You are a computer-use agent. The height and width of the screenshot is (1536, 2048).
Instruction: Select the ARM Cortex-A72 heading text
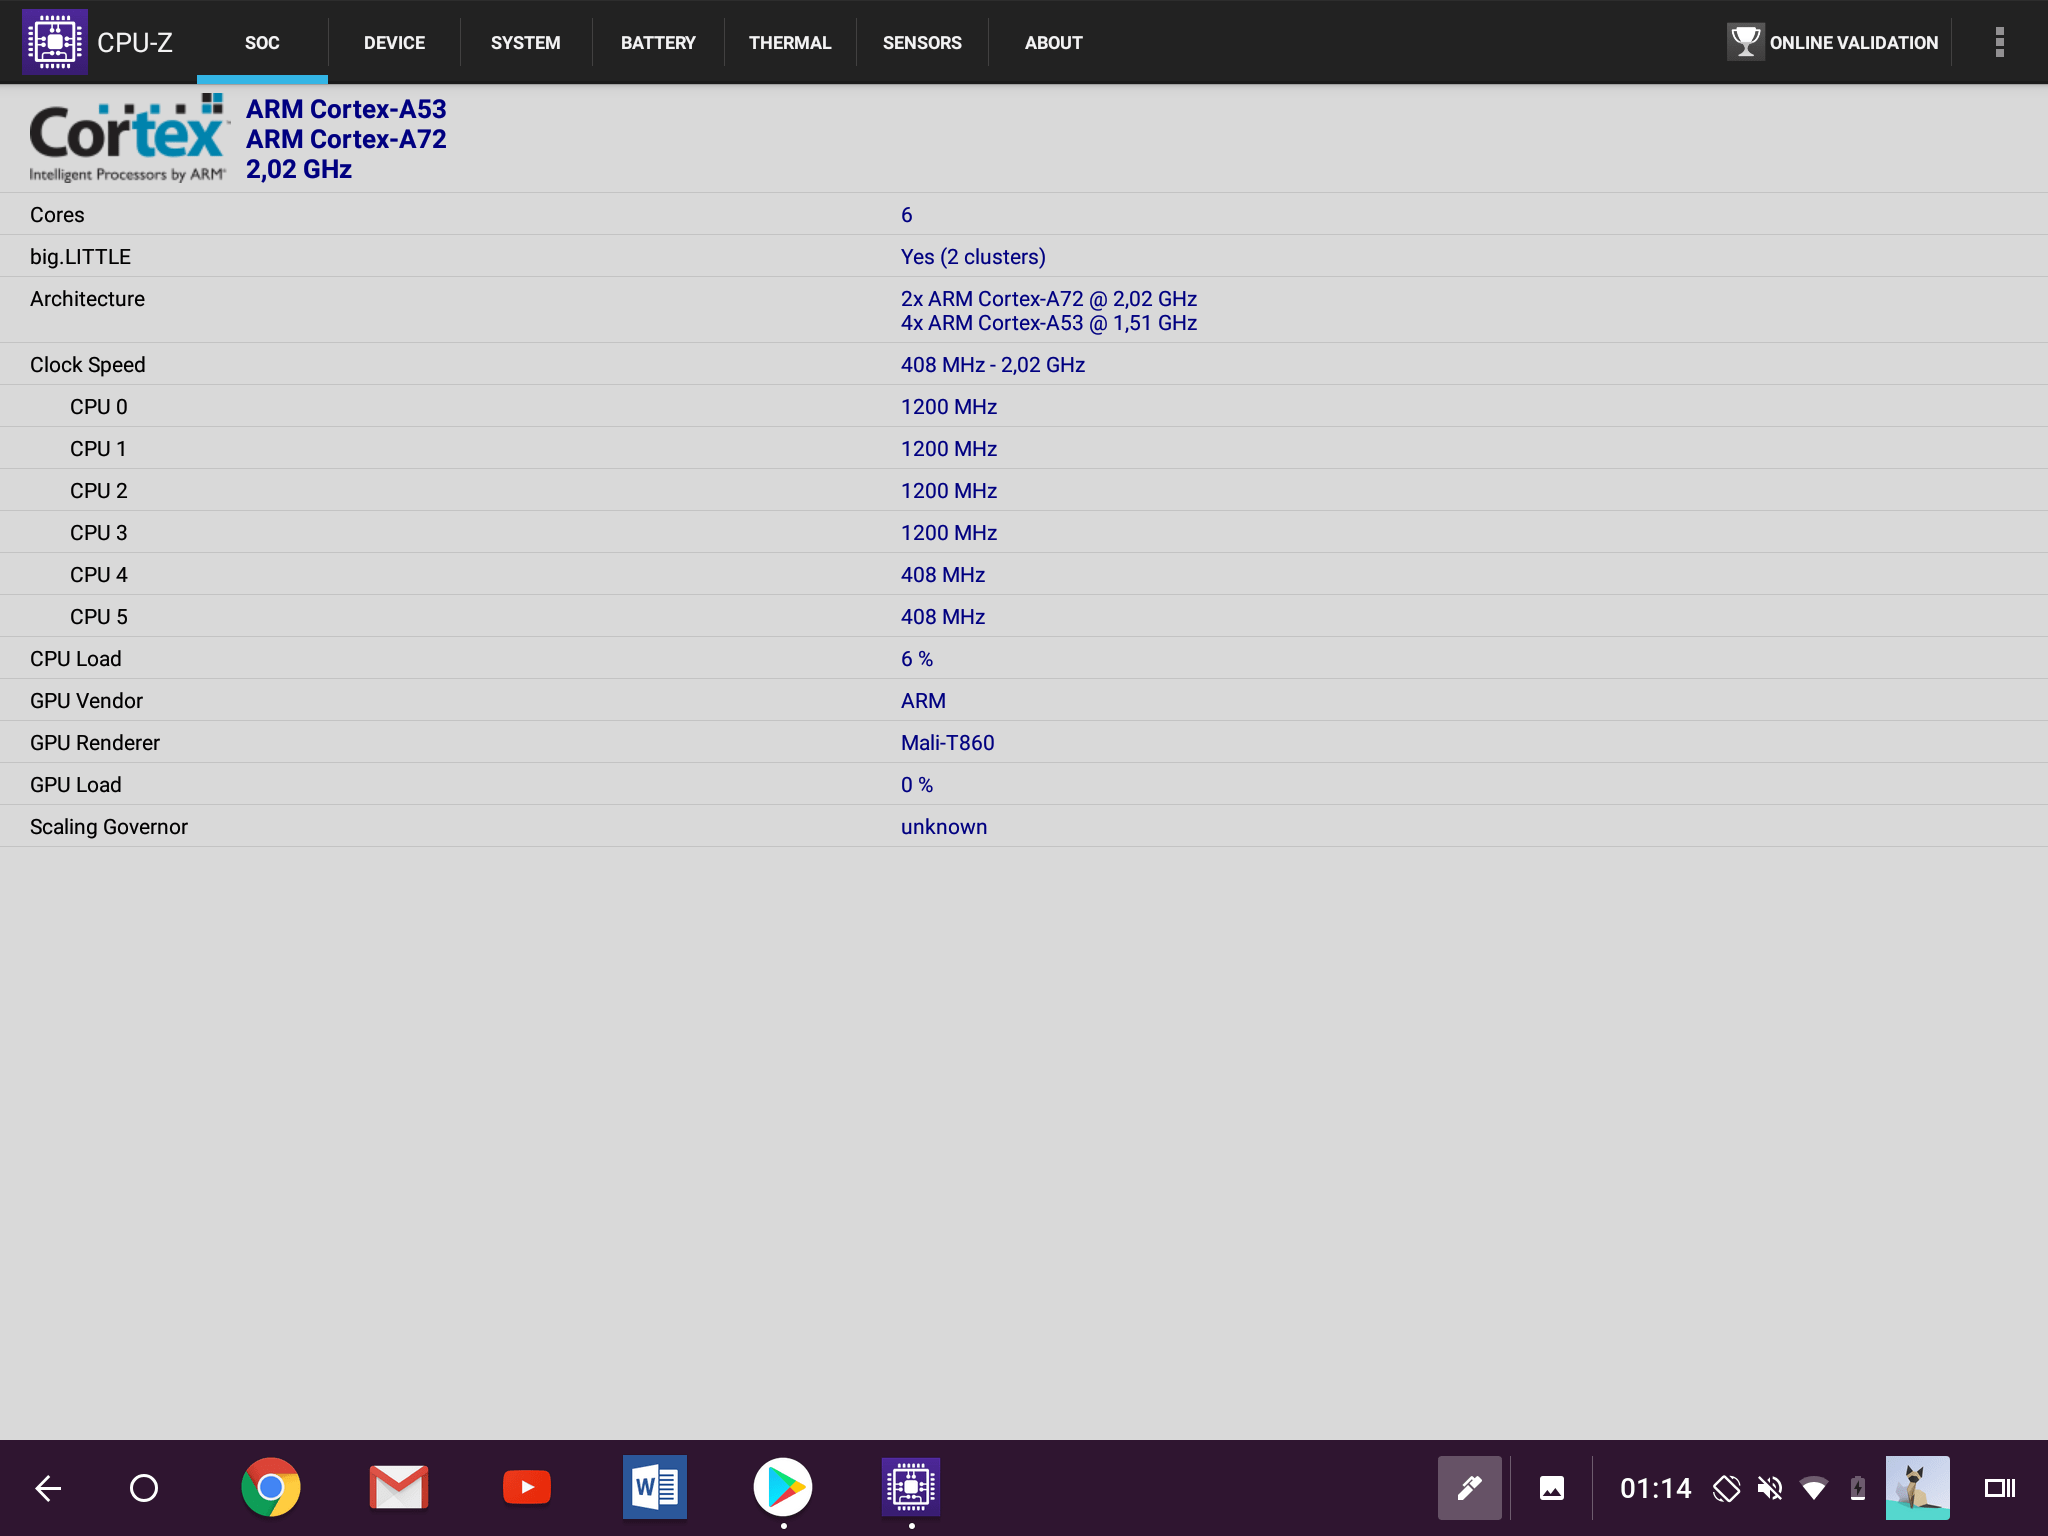coord(346,139)
